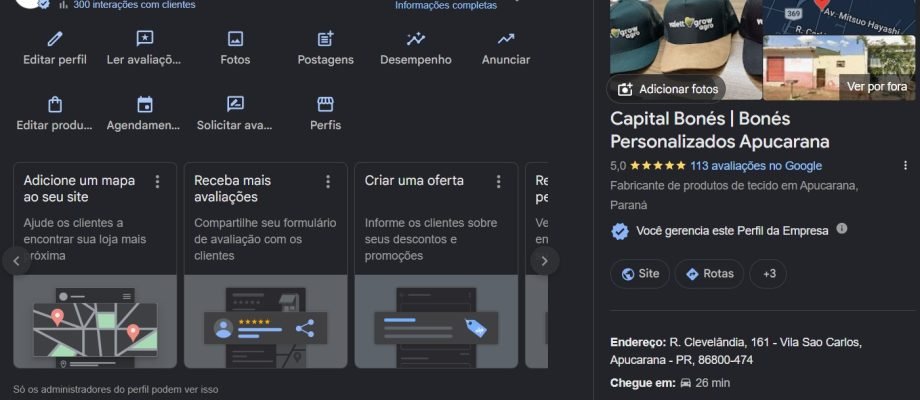920x400 pixels.
Task: Click the 'Só os administradores do perfil' note
Action: click(116, 389)
